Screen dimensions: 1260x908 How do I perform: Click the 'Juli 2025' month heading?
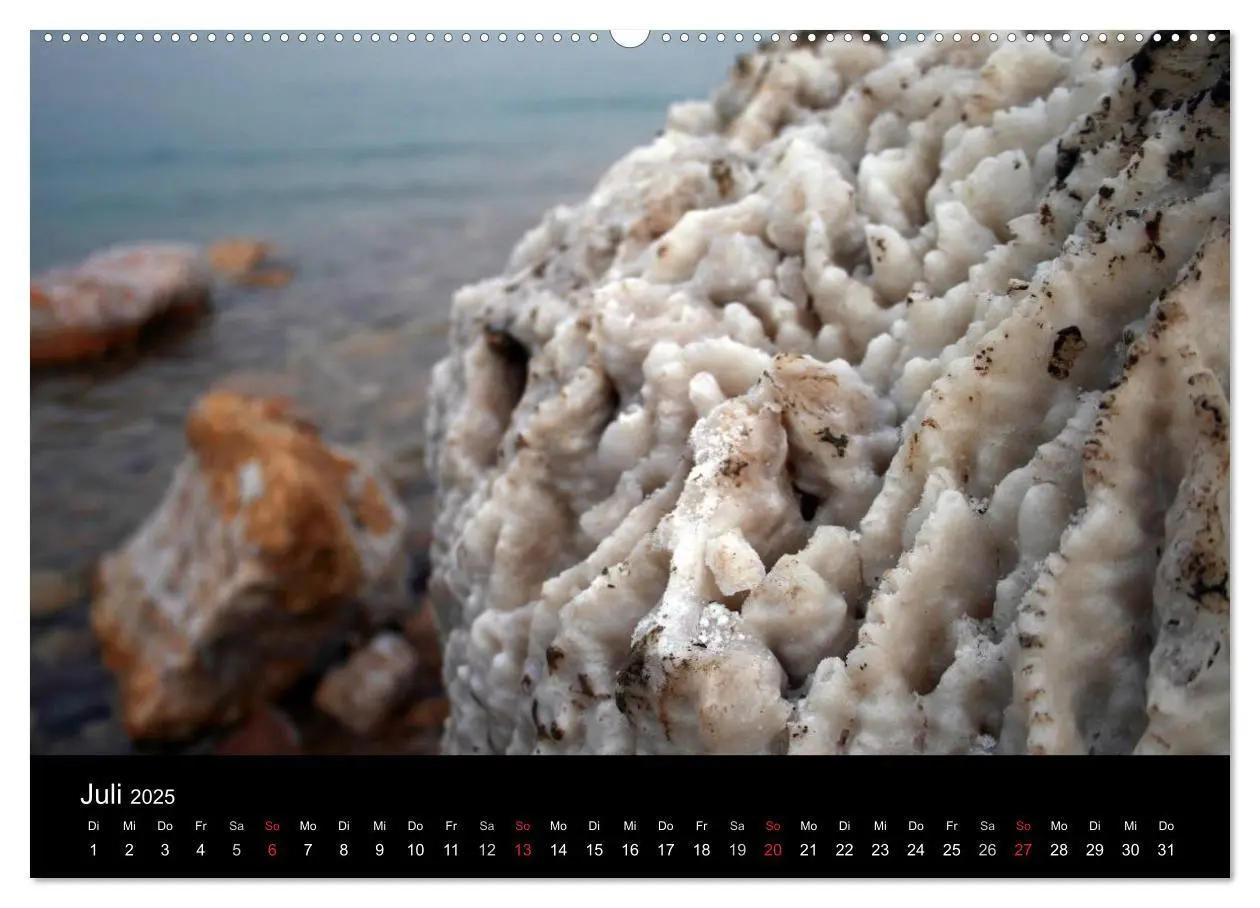tap(127, 795)
